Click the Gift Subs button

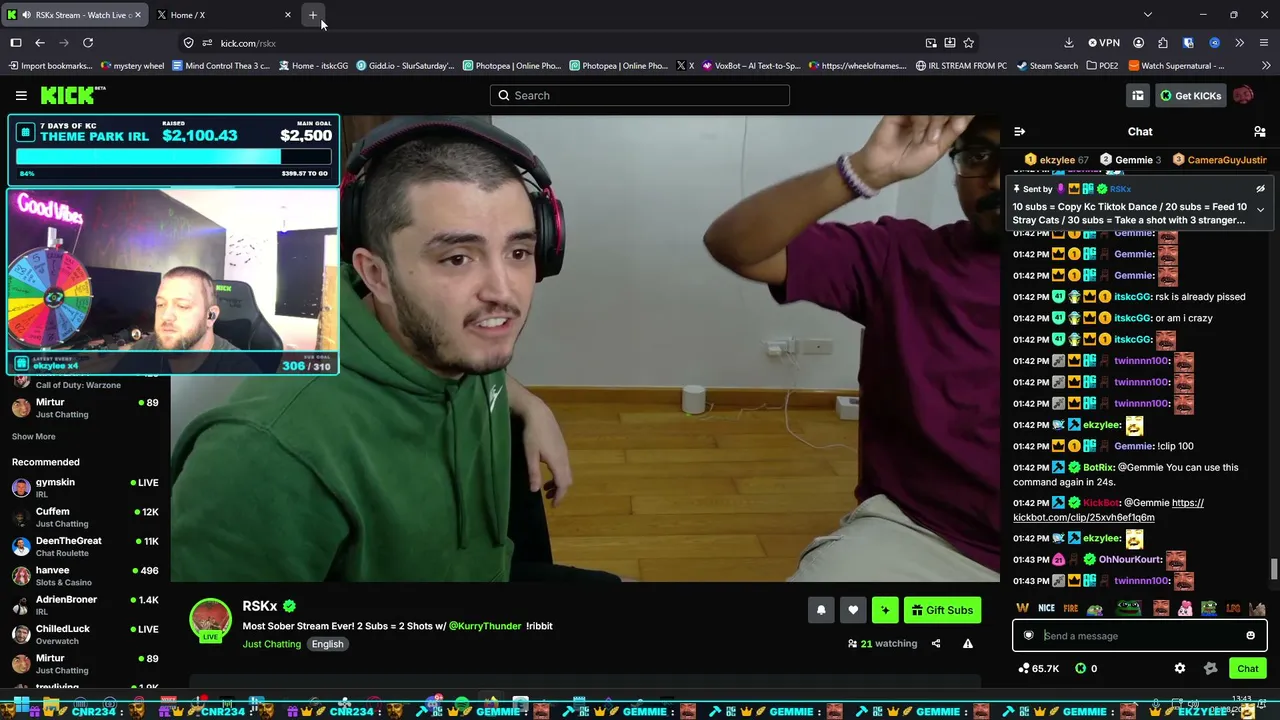tap(941, 610)
